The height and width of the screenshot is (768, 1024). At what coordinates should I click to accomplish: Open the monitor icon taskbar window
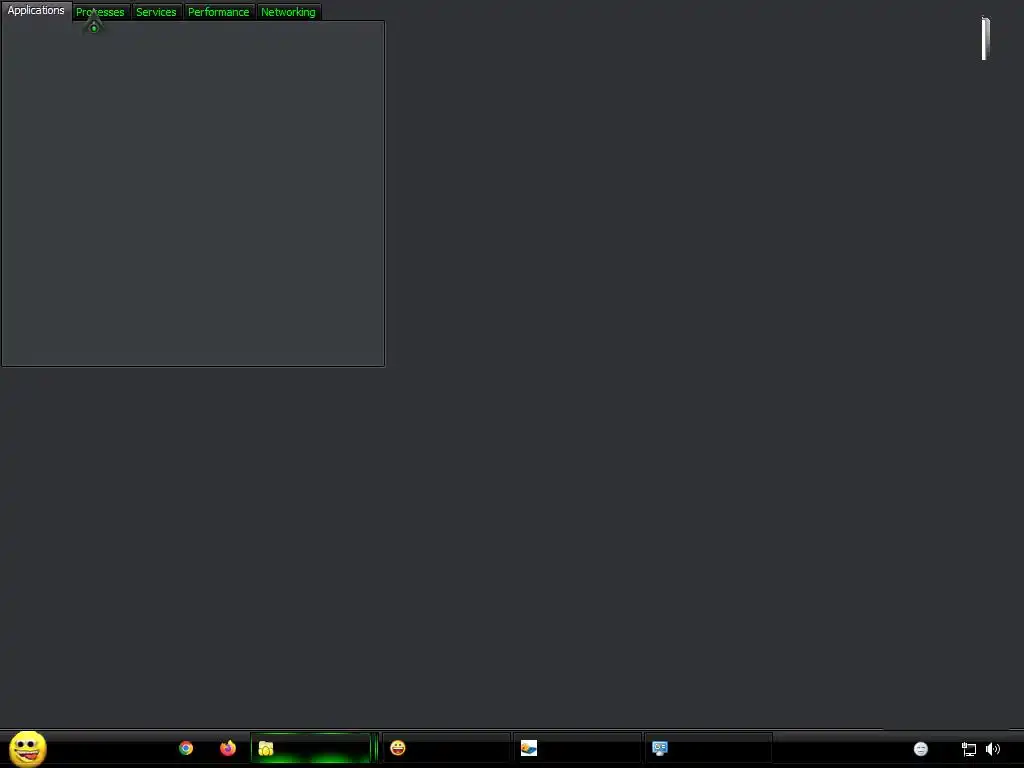[x=709, y=748]
